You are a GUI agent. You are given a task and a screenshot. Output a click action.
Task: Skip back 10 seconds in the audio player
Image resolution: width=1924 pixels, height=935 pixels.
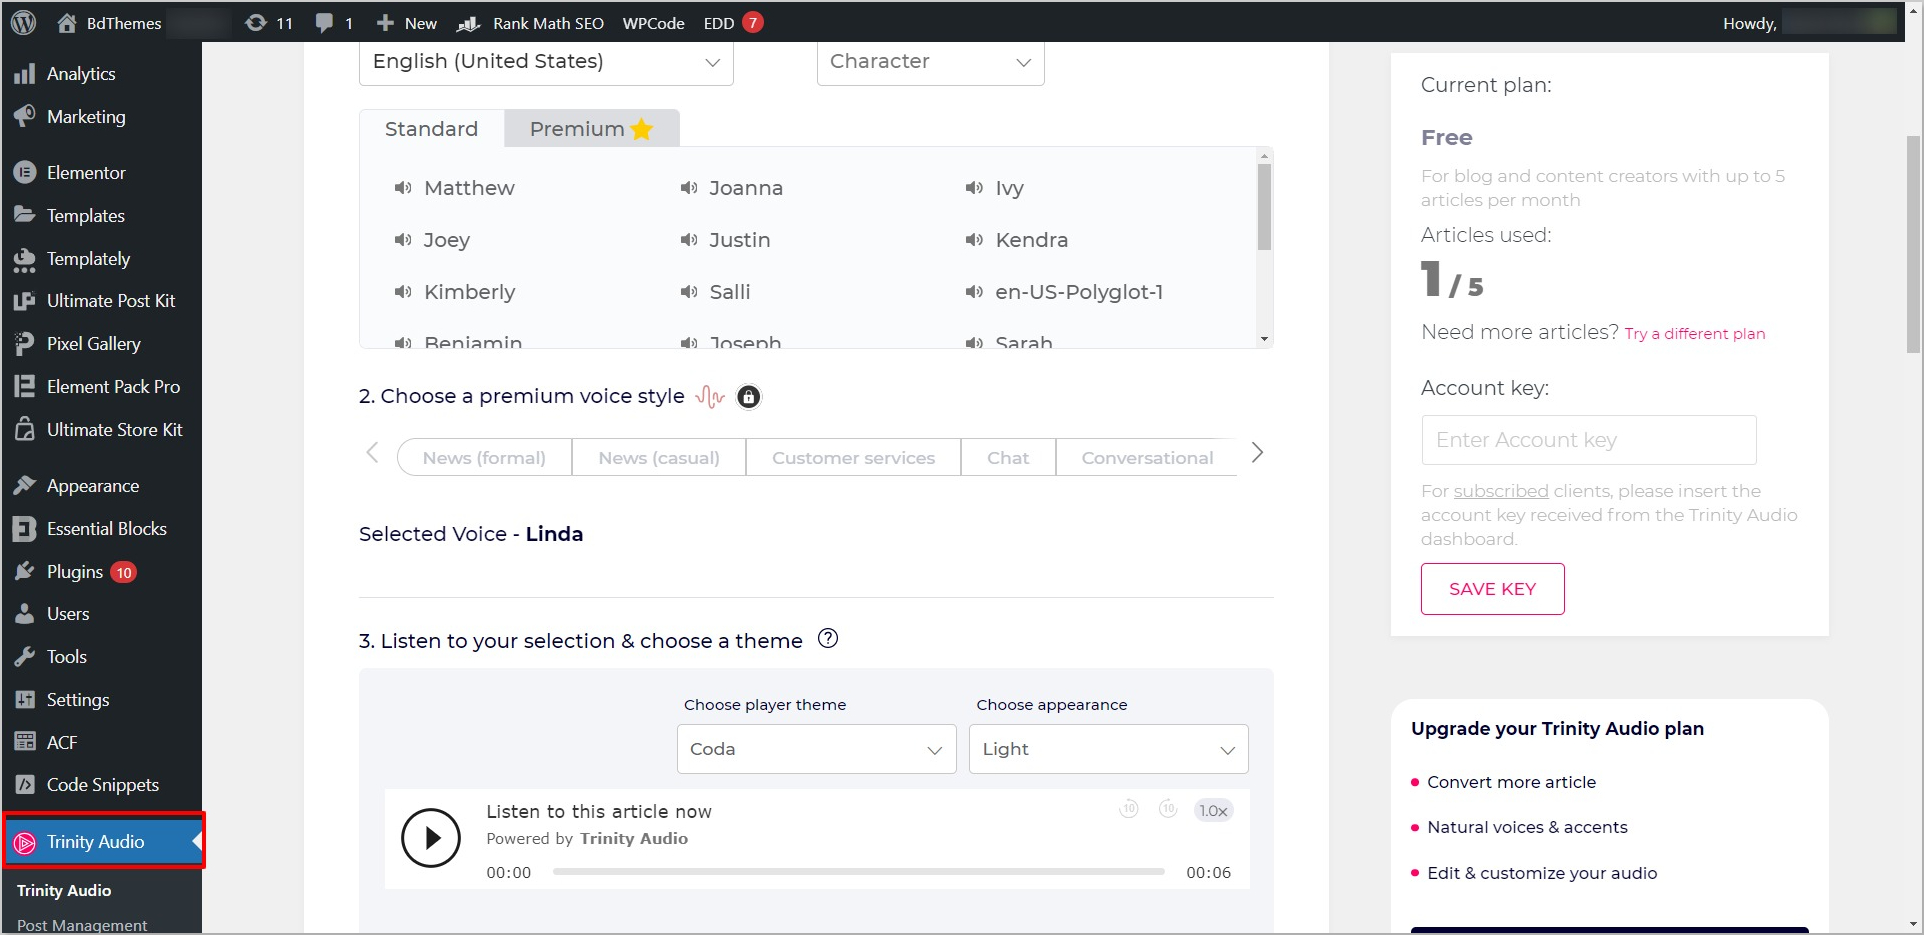(1128, 810)
